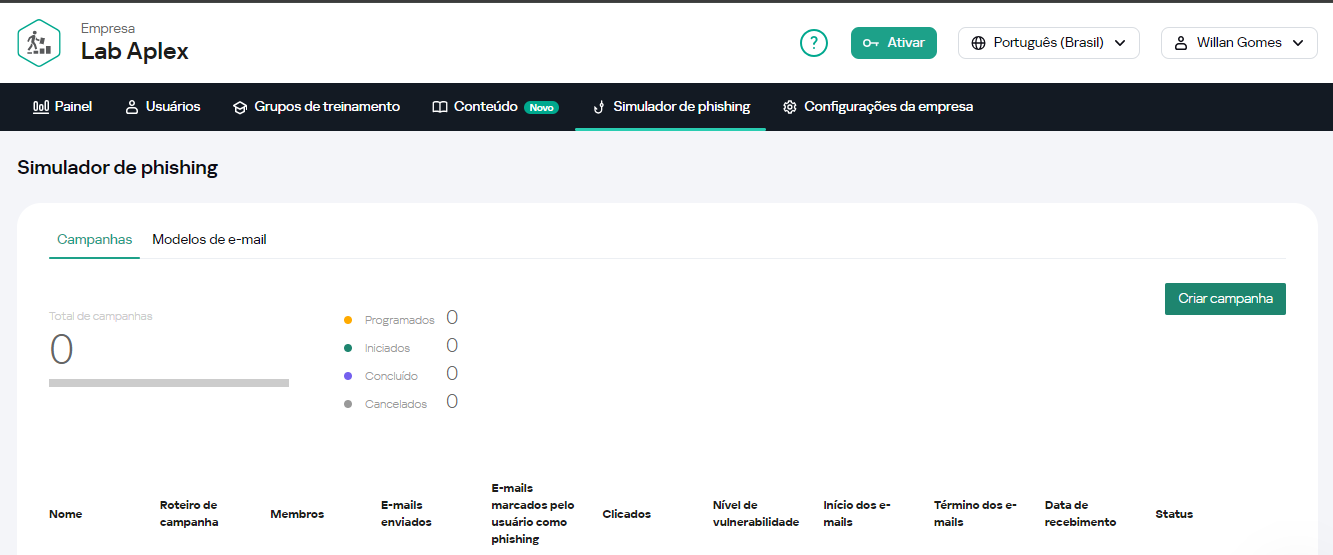Open the help question mark icon

point(814,43)
